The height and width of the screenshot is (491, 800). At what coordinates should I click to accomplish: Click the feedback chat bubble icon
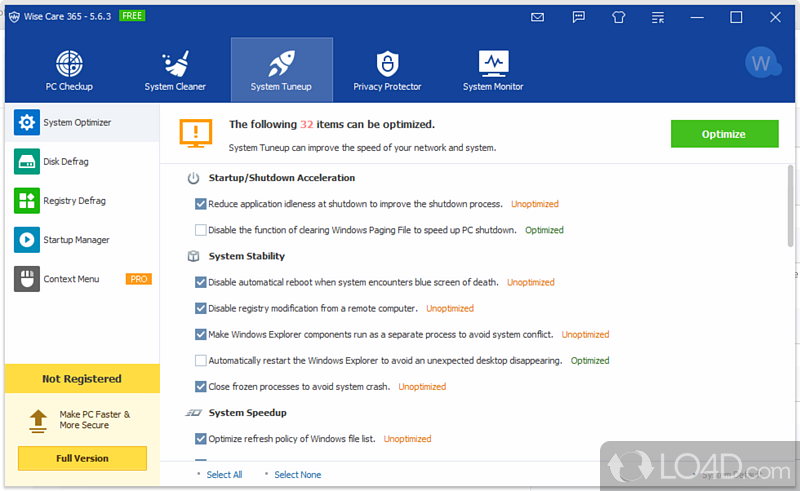click(578, 17)
